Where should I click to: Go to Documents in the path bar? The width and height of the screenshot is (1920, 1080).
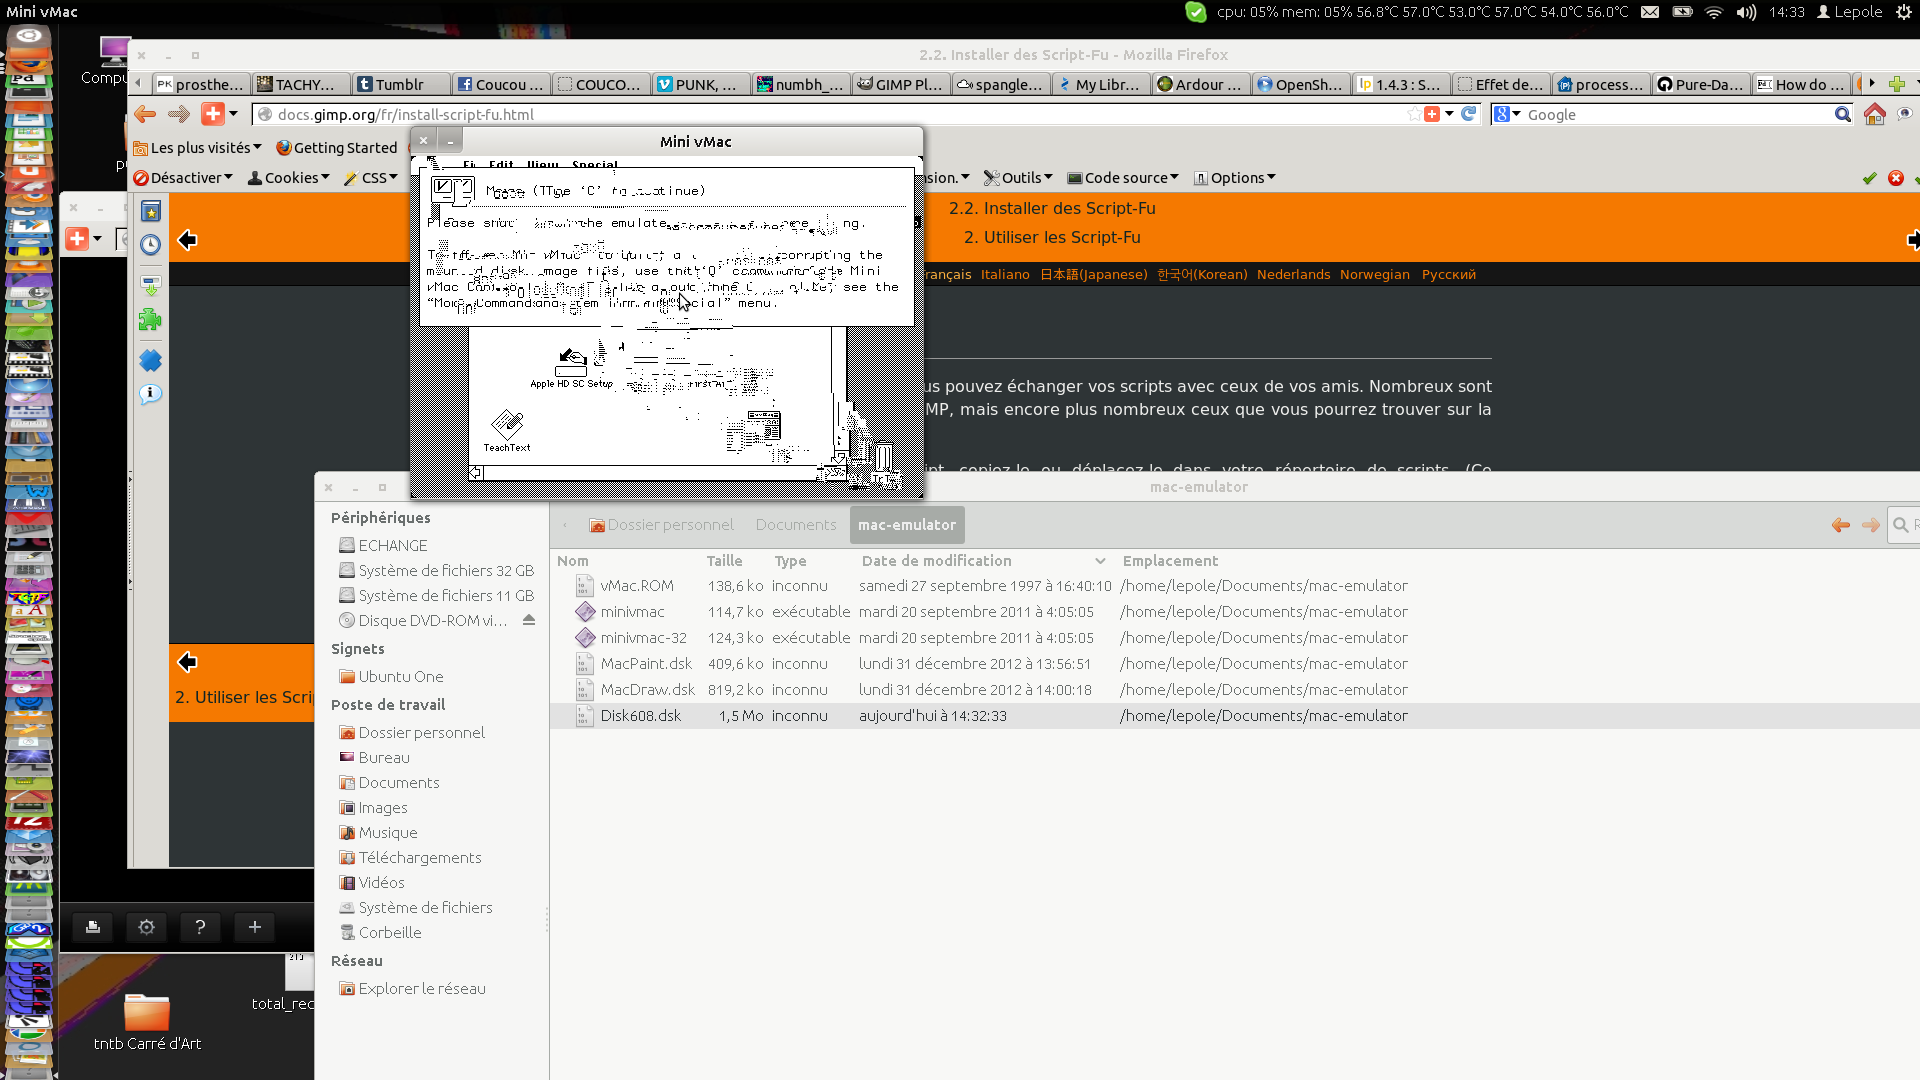(796, 525)
